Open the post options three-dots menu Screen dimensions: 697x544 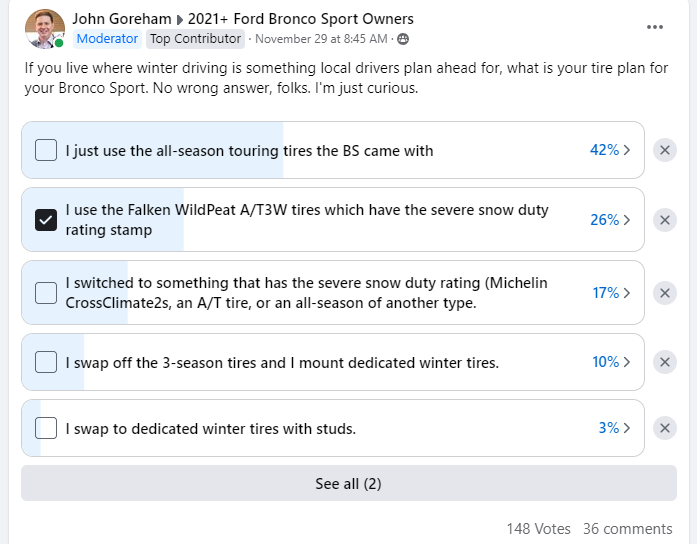[x=655, y=27]
